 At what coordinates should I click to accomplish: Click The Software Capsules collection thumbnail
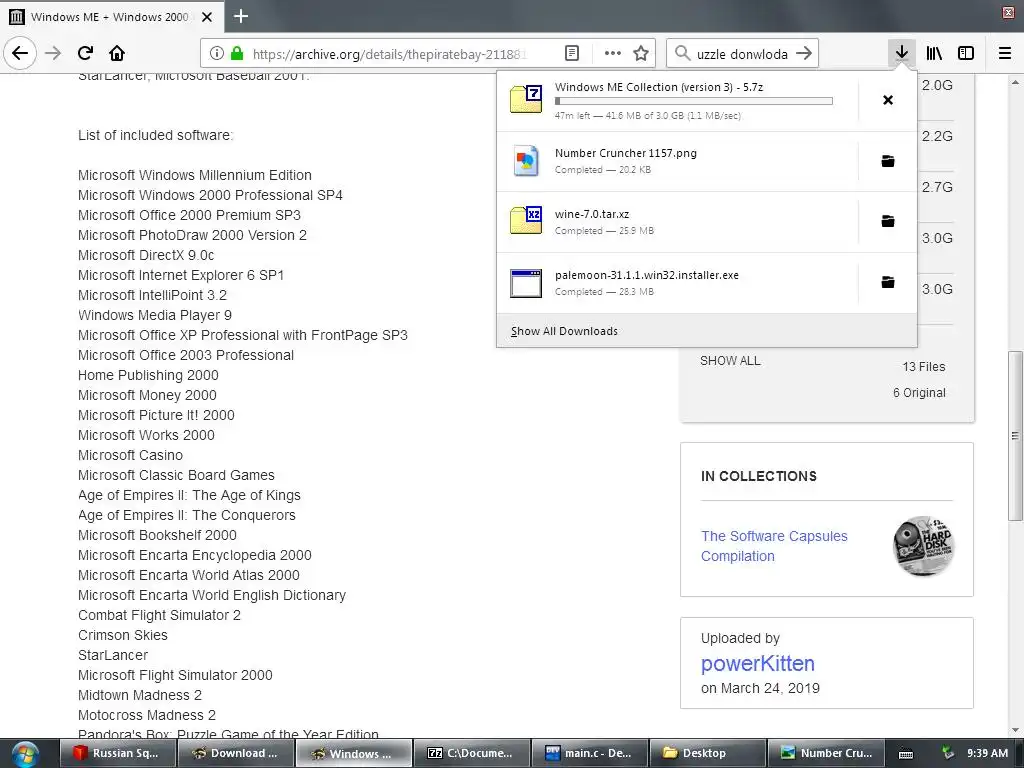pyautogui.click(x=923, y=546)
